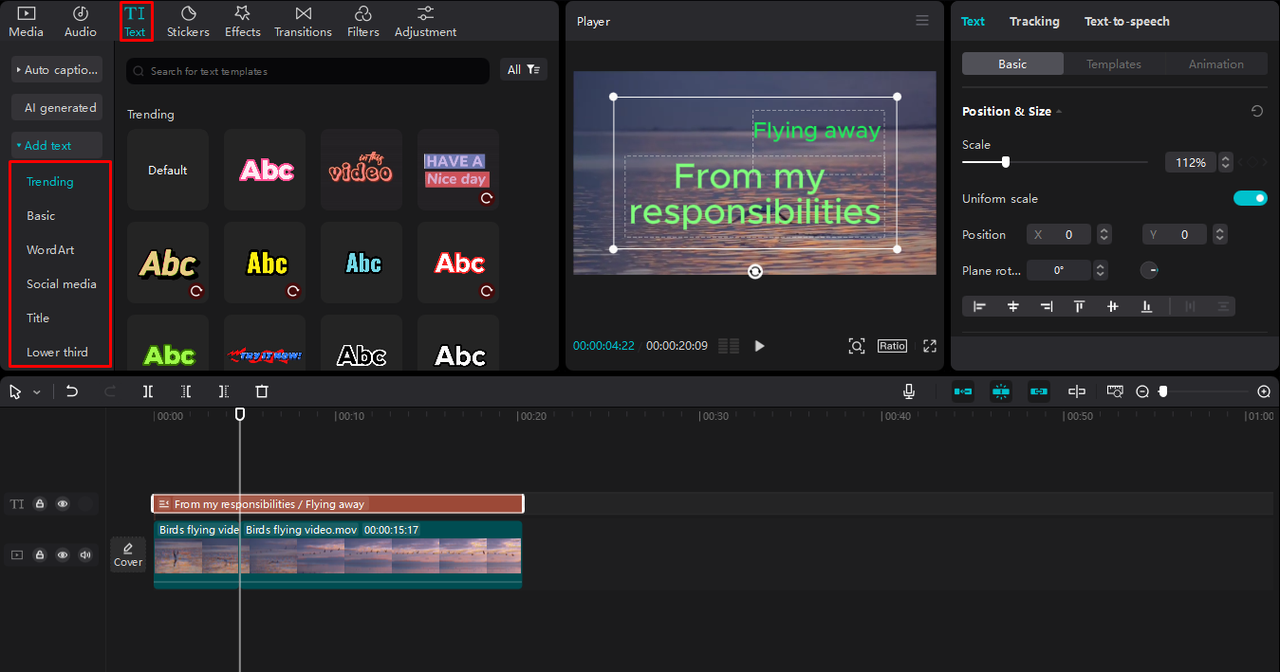
Task: Align text left icon
Action: 979,307
